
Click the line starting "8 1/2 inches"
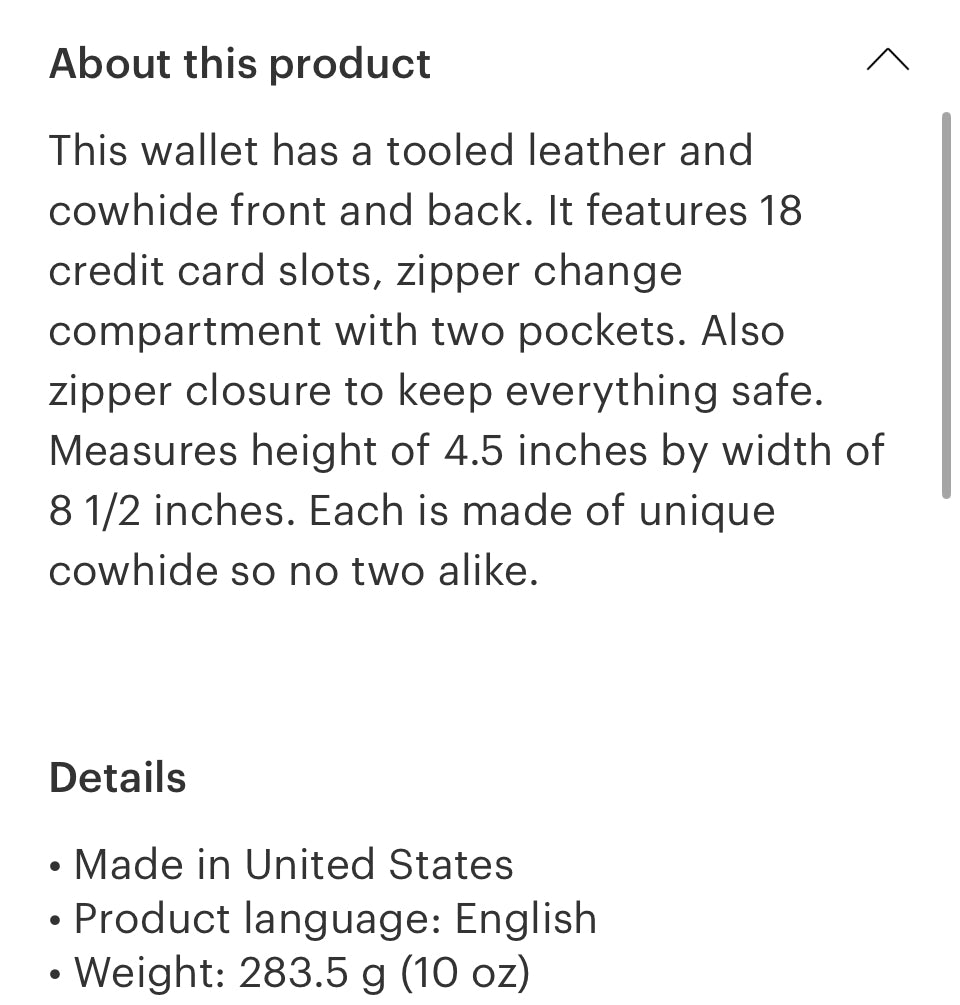[412, 512]
